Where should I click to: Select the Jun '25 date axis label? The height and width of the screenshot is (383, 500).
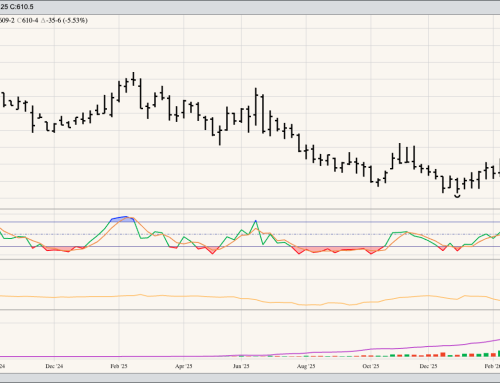pos(241,366)
